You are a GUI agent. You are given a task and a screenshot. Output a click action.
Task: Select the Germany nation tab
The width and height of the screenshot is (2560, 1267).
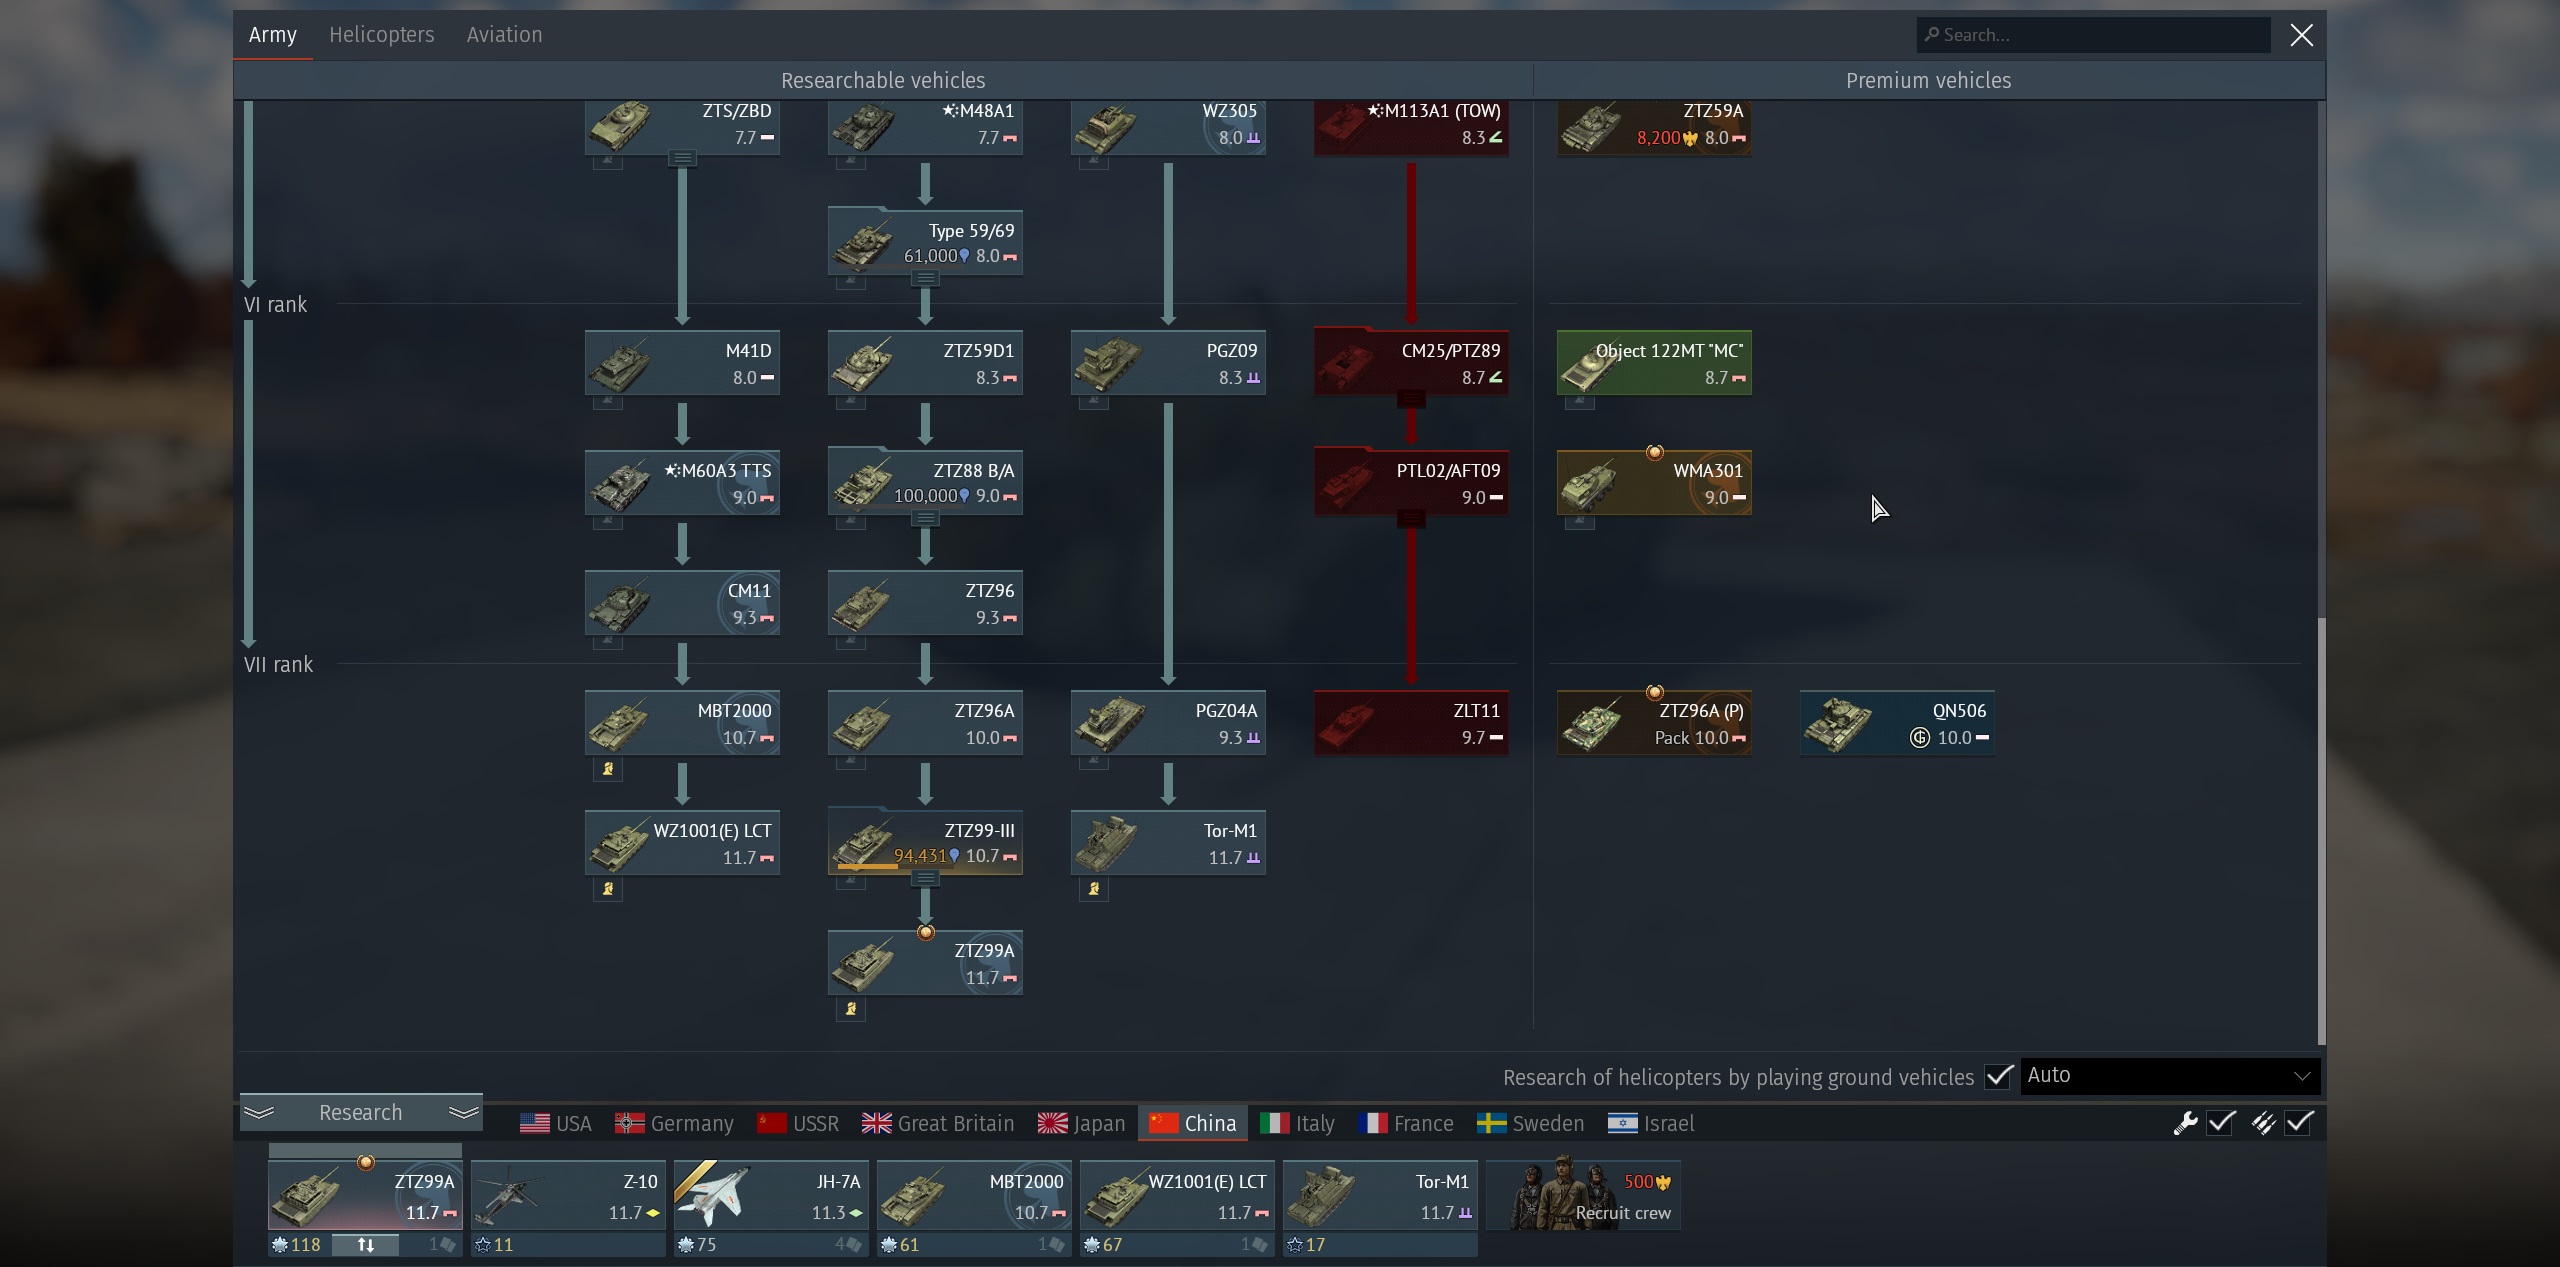click(674, 1124)
